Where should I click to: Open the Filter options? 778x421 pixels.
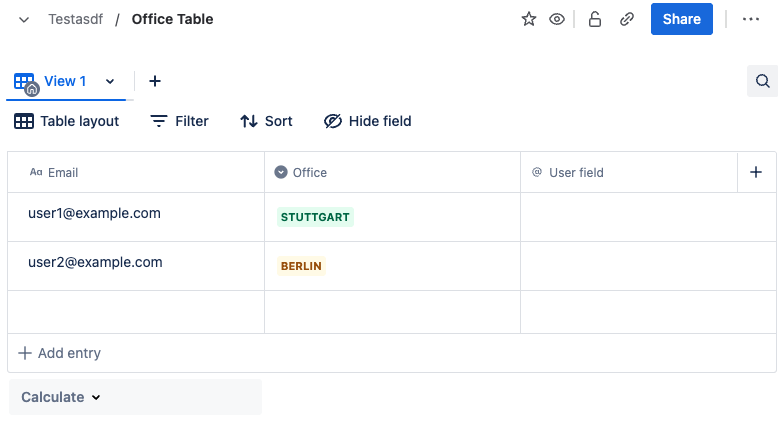[x=180, y=121]
